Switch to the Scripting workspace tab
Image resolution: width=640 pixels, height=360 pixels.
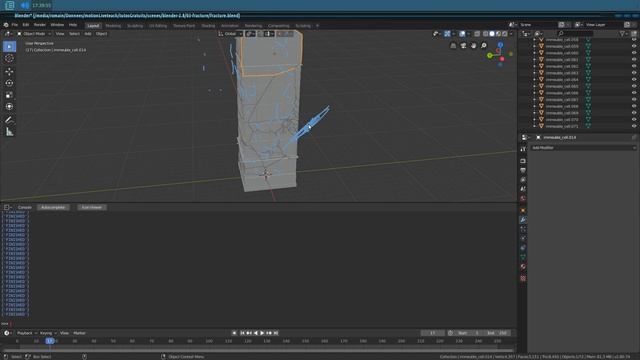tap(303, 26)
